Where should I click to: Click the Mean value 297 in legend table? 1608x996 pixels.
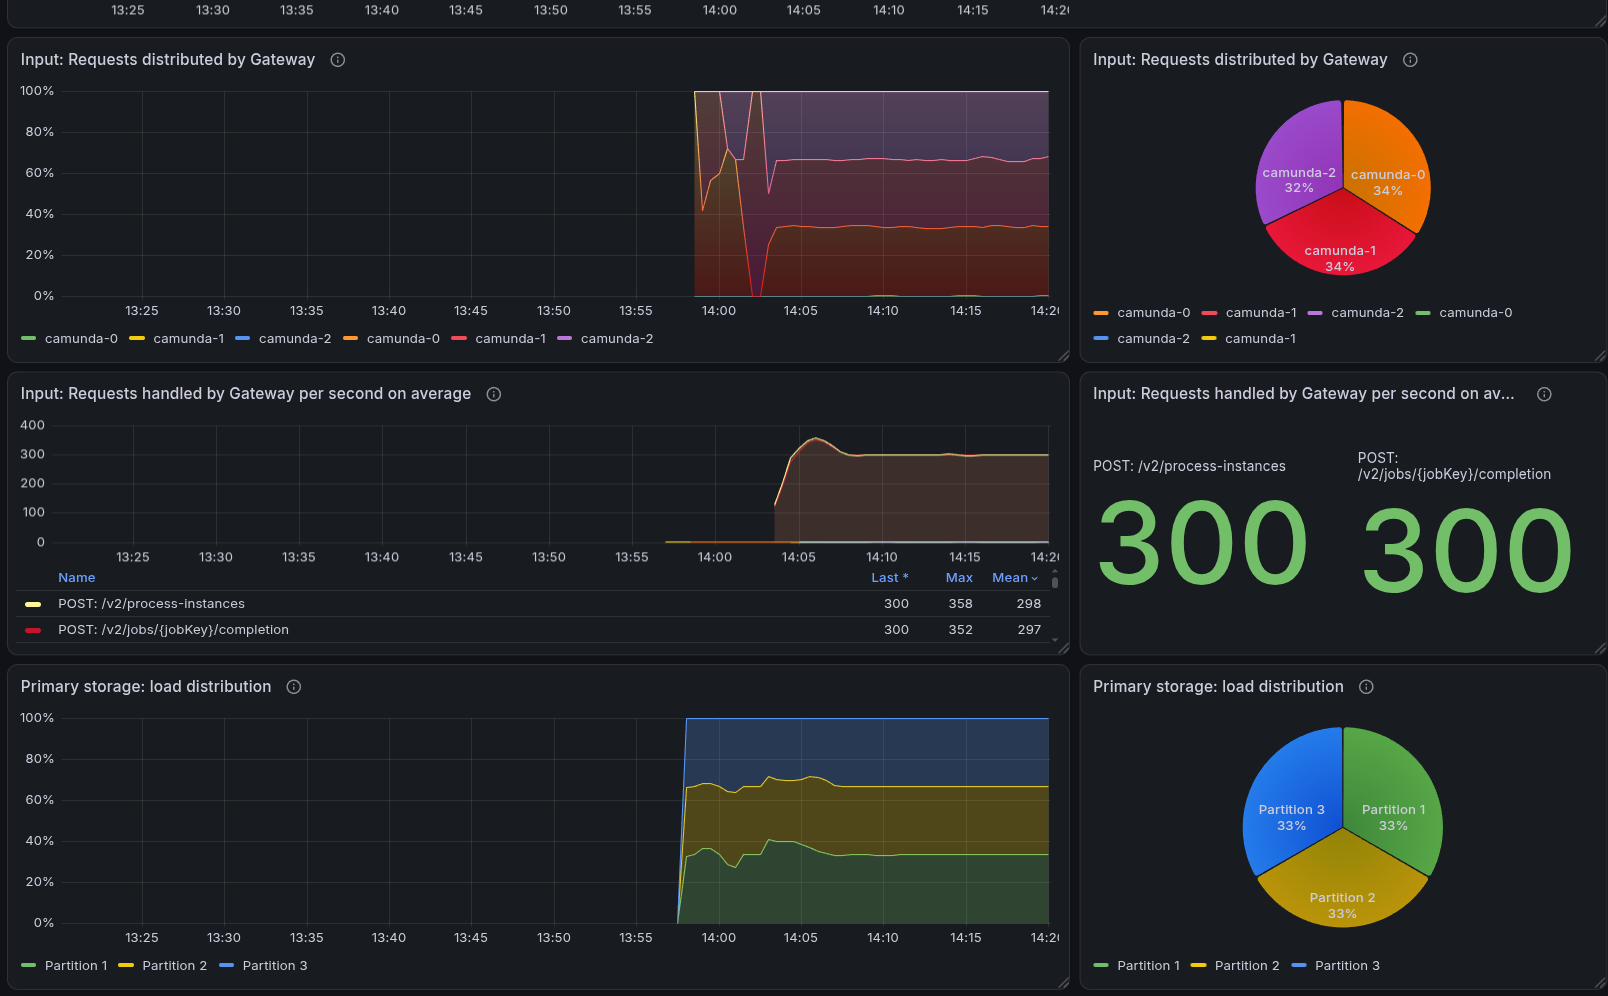coord(1029,630)
